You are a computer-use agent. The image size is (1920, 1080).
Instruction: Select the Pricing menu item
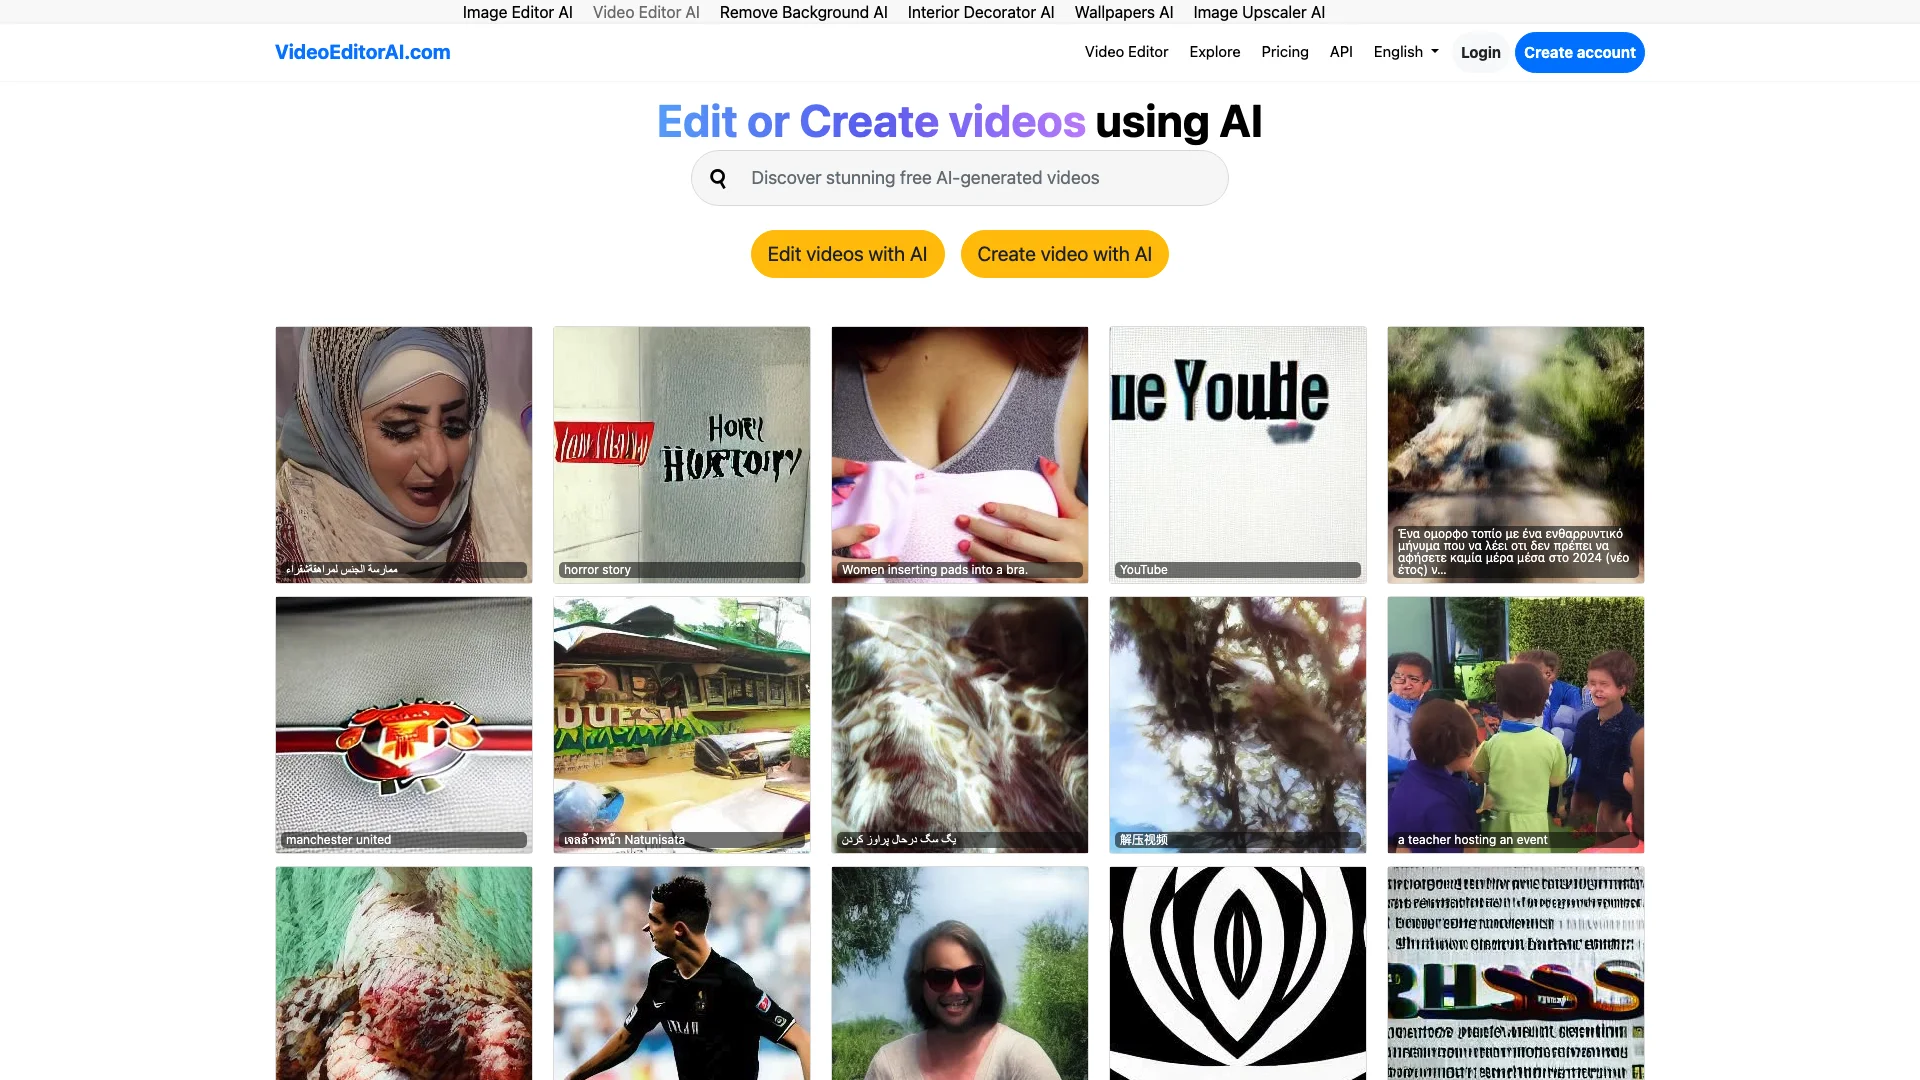click(1284, 51)
